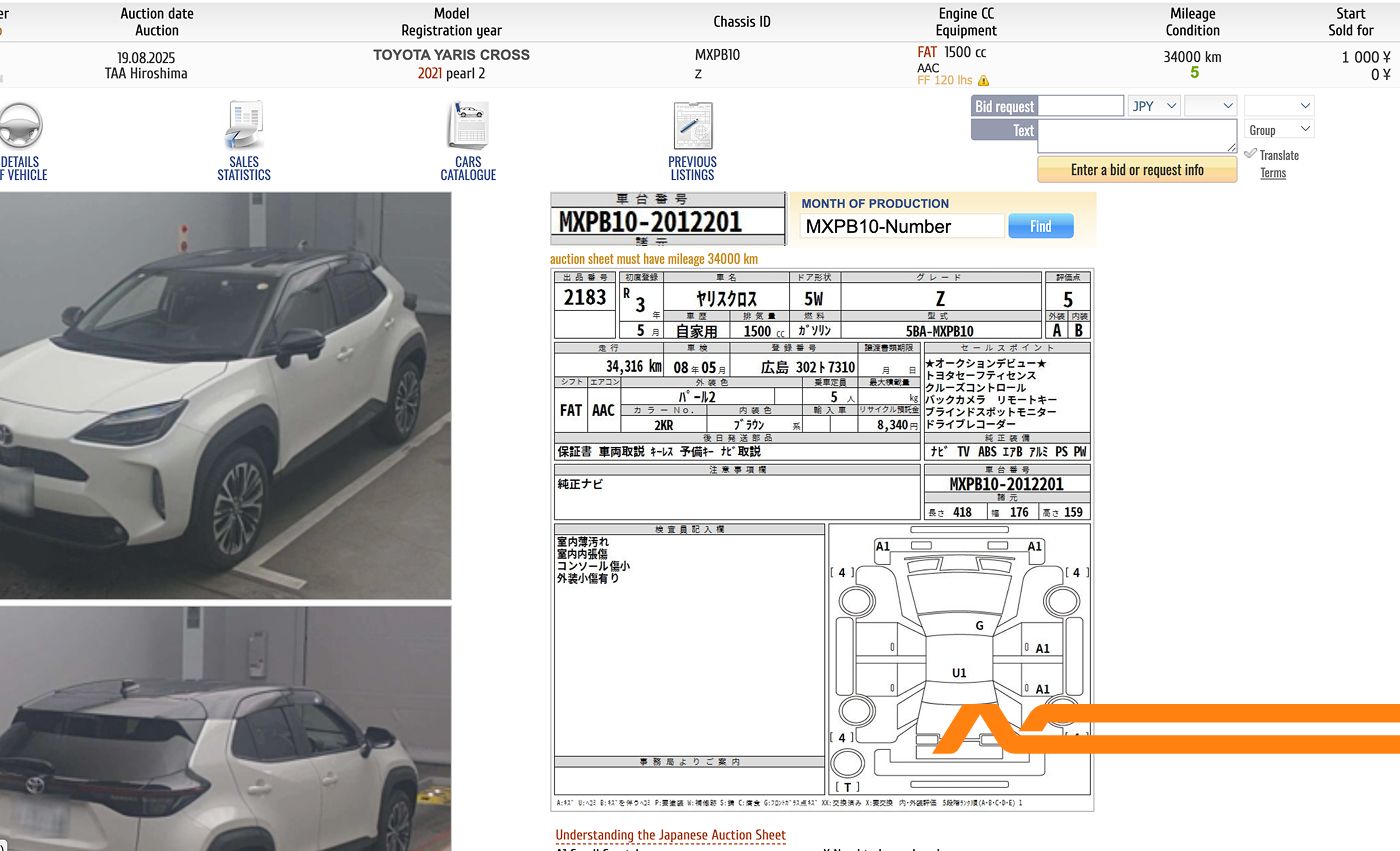Click the warning triangle beside FF 120 lhs
The image size is (1400, 851).
pos(984,81)
